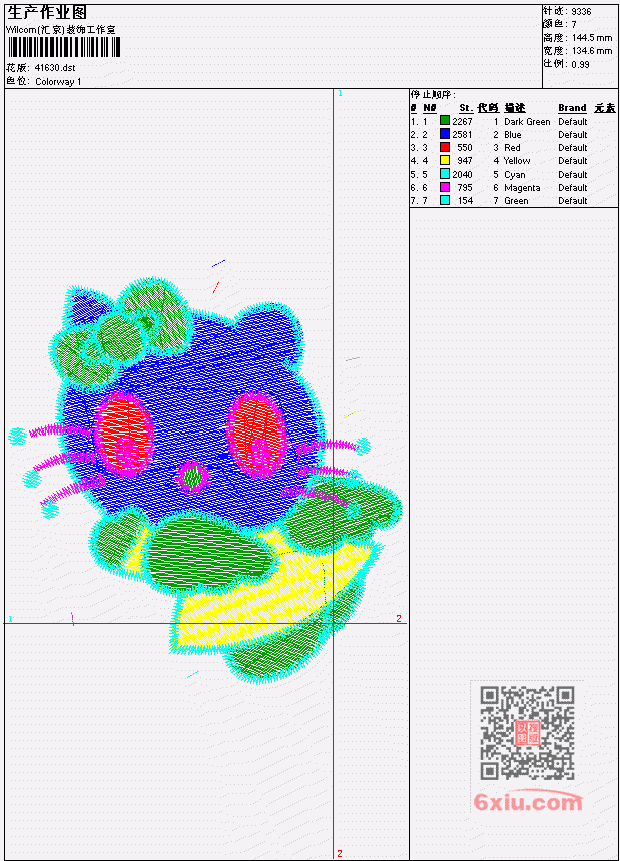Click the "Colorway 1" label
The height and width of the screenshot is (861, 620).
[x=58, y=82]
